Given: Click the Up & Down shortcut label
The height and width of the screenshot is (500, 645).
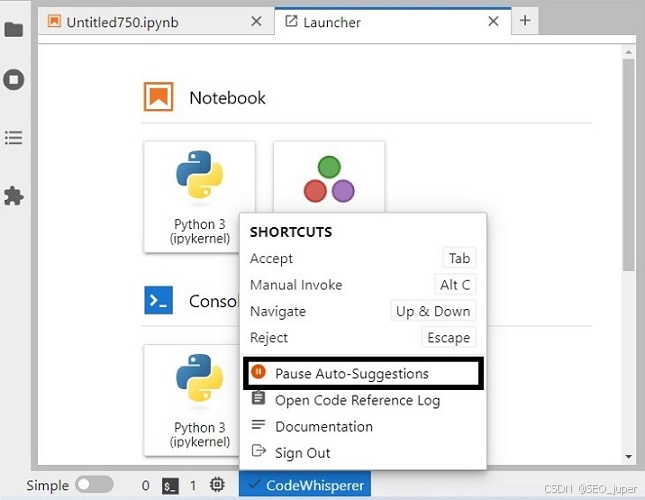Looking at the screenshot, I should (433, 311).
